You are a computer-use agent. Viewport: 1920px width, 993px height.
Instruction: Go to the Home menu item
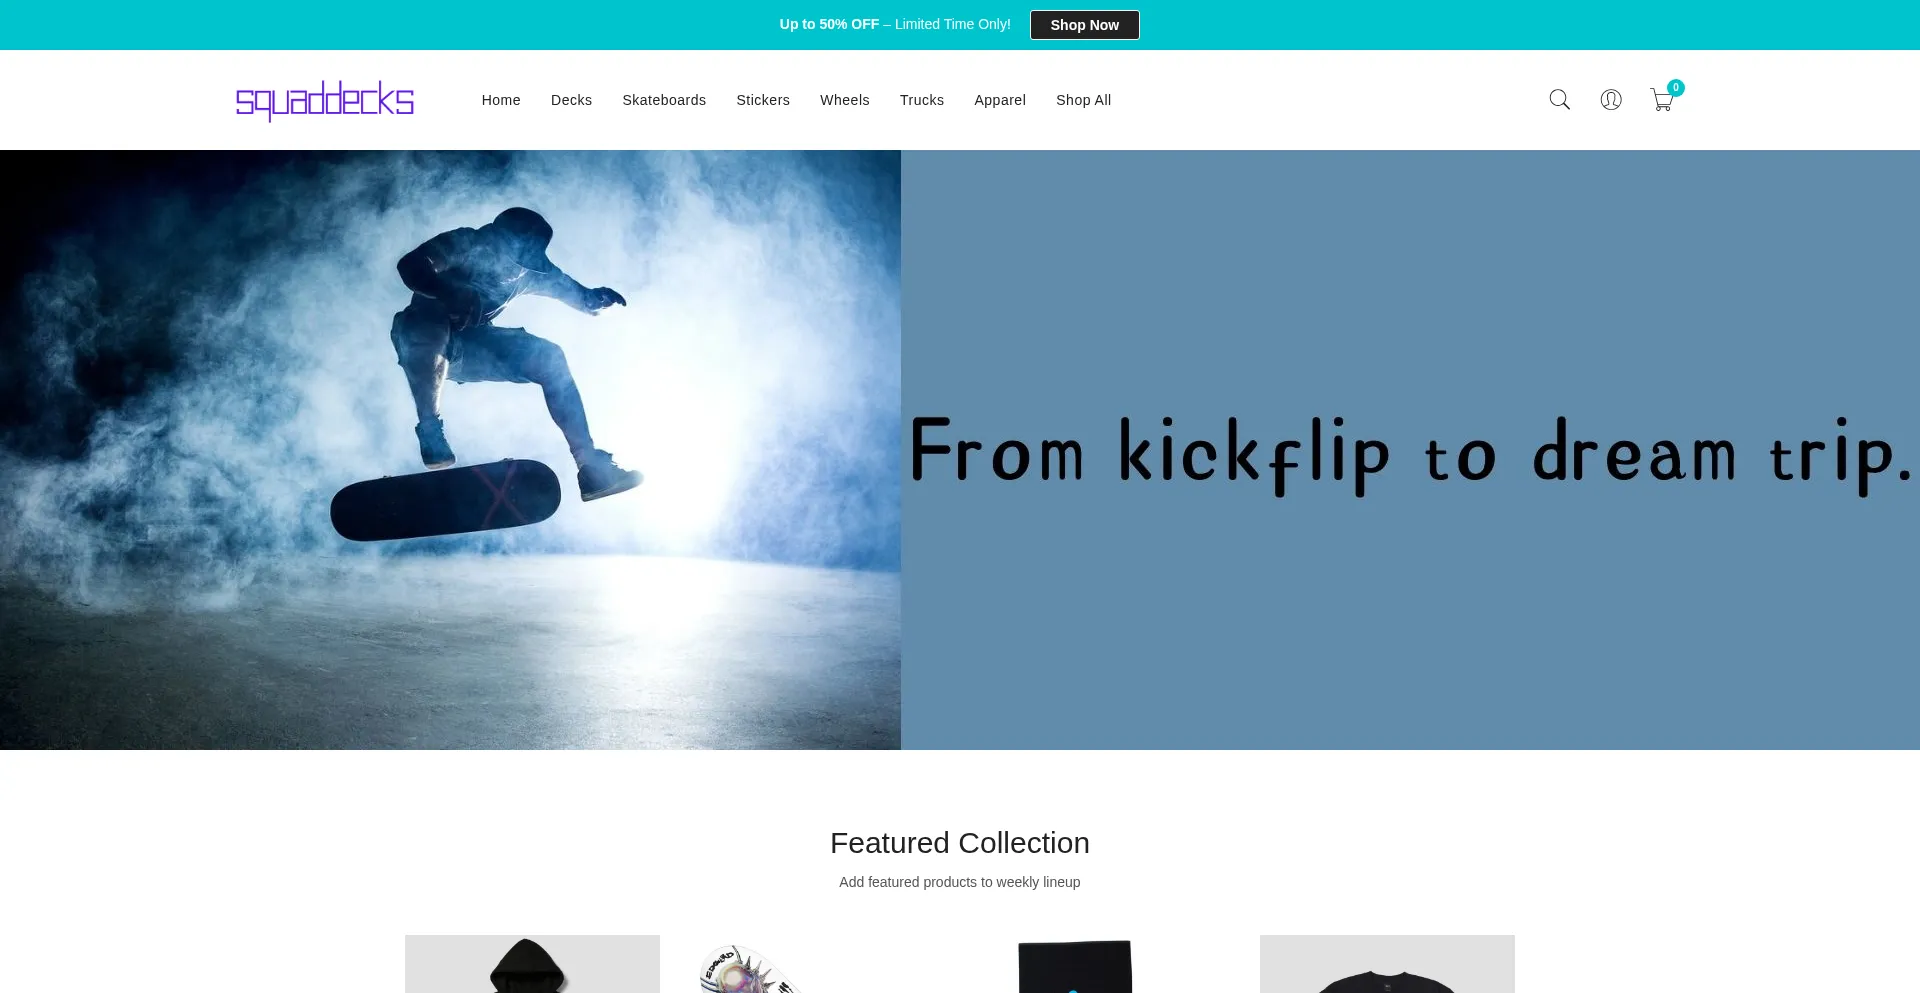(501, 100)
